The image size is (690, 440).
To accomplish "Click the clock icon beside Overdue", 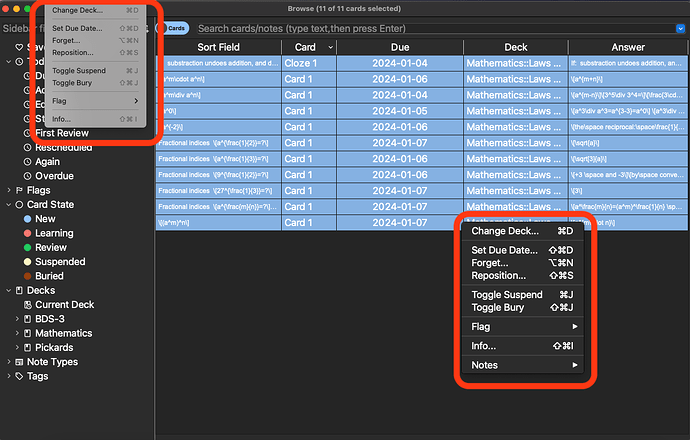I will [27, 176].
